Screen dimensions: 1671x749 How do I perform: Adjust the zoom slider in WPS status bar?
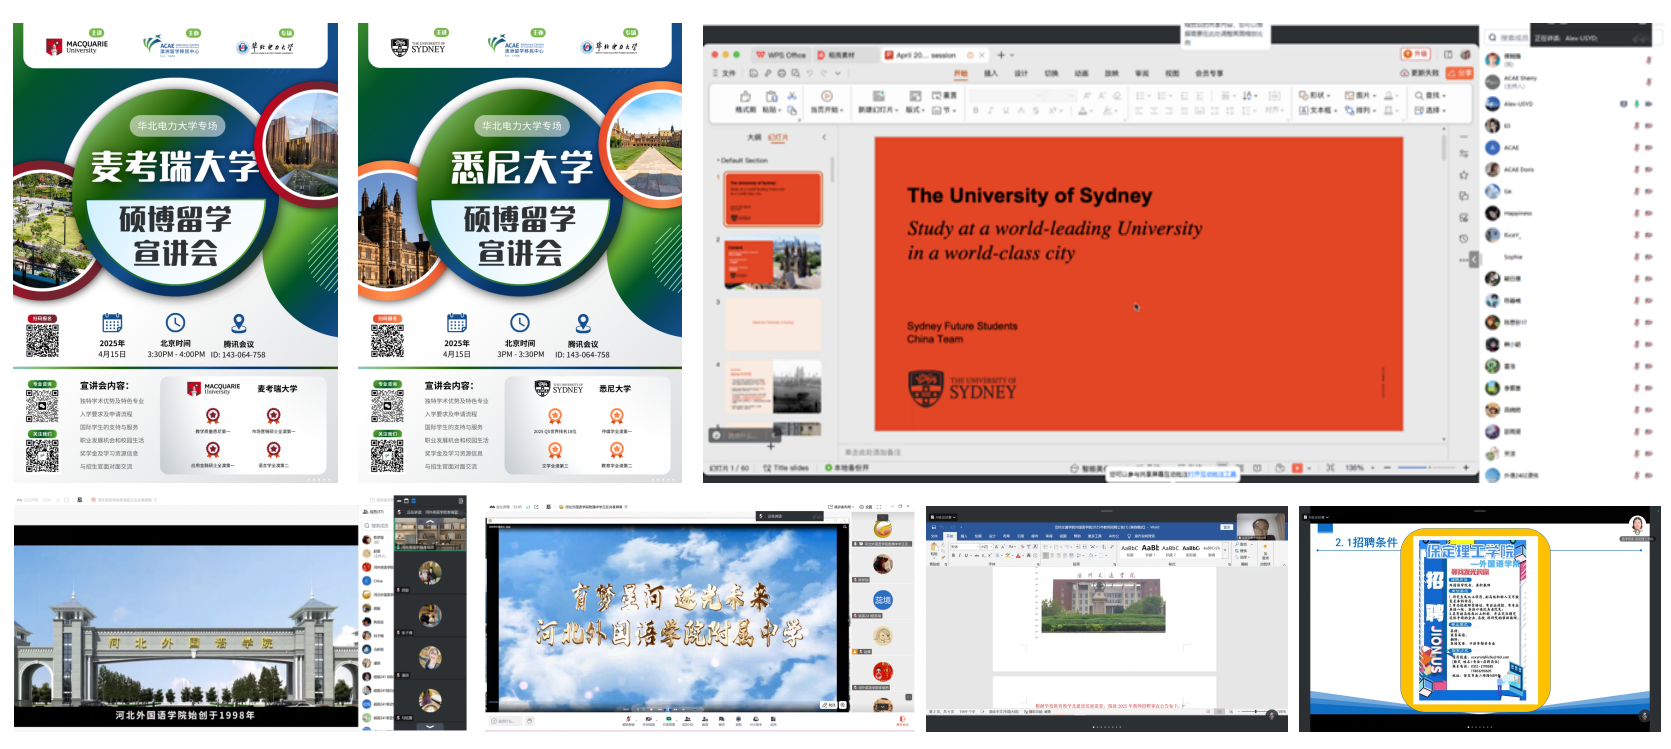[1426, 468]
